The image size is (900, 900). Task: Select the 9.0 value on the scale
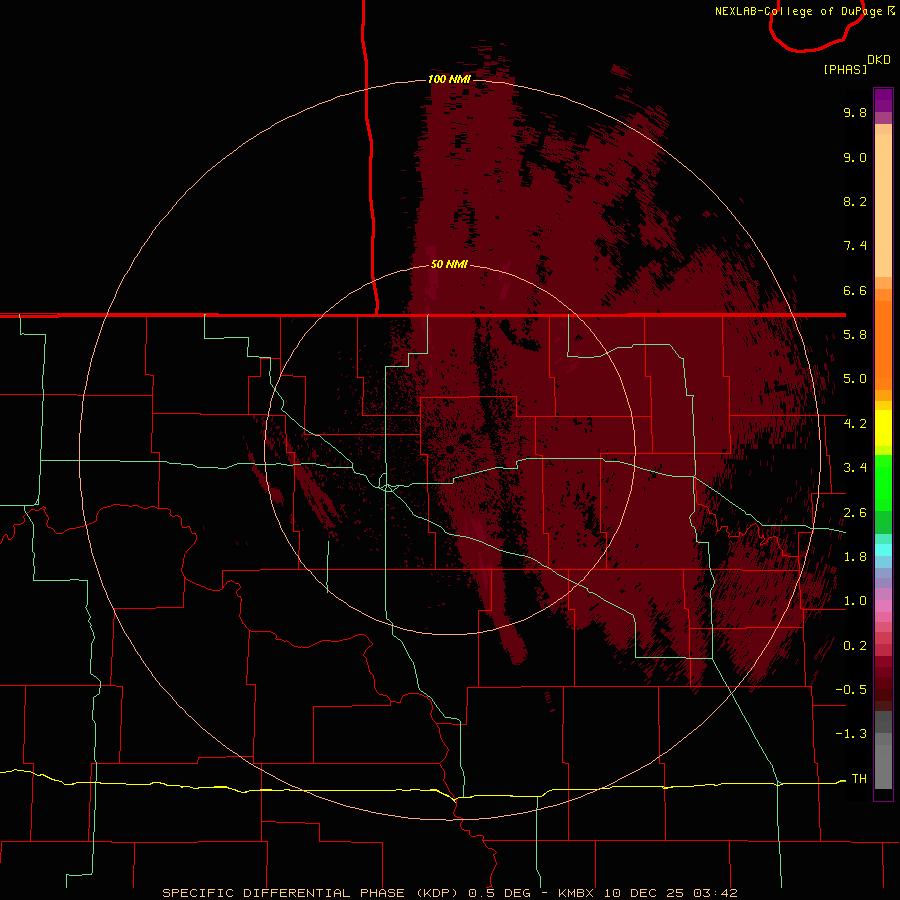[x=855, y=157]
